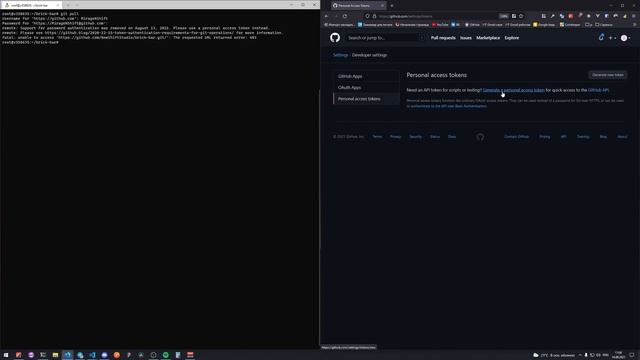Image resolution: width=640 pixels, height=360 pixels.
Task: Open the API footer link
Action: [x=563, y=137]
